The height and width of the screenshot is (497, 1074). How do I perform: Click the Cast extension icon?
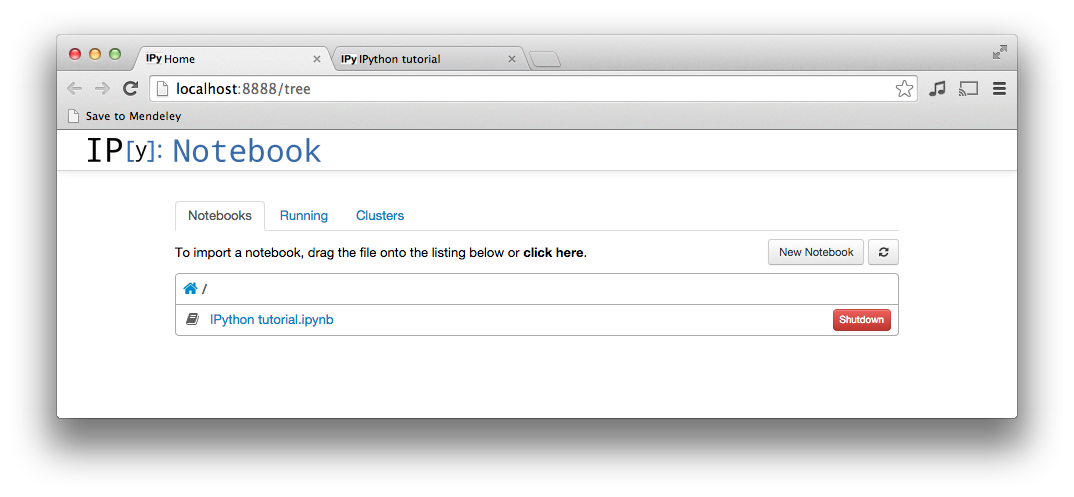coord(968,89)
